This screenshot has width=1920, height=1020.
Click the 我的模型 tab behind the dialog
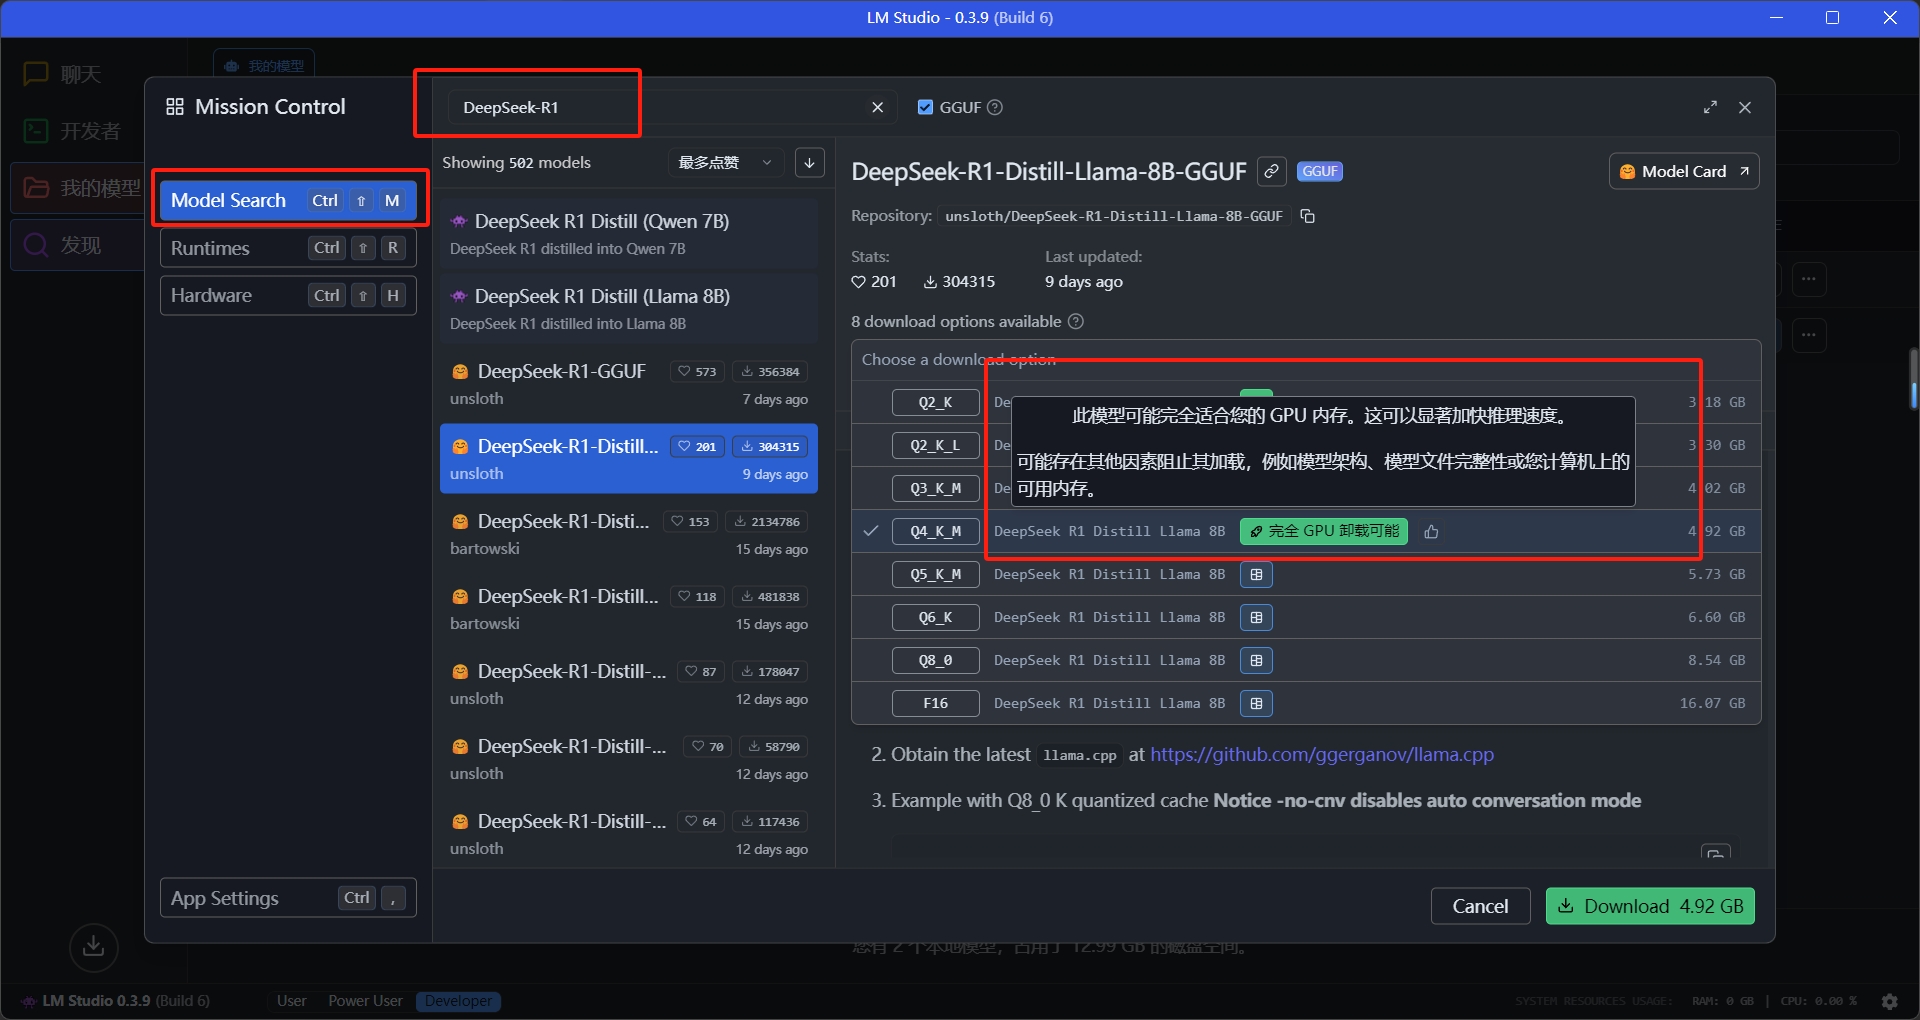click(x=265, y=65)
